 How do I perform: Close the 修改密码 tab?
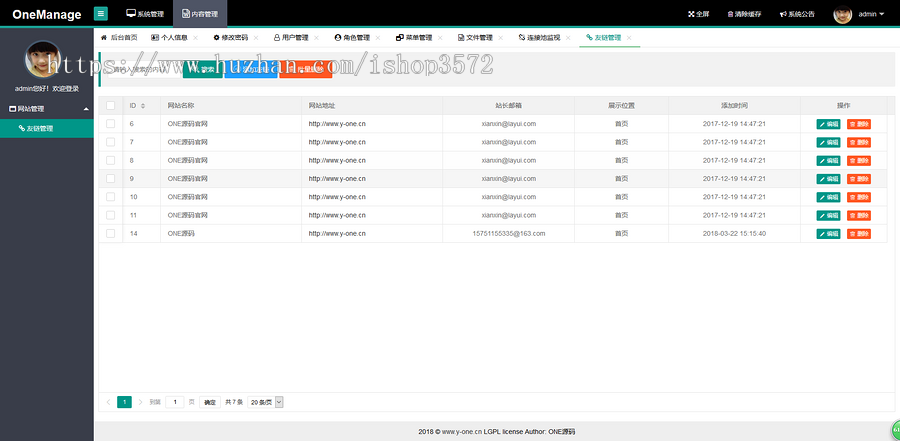pos(256,38)
